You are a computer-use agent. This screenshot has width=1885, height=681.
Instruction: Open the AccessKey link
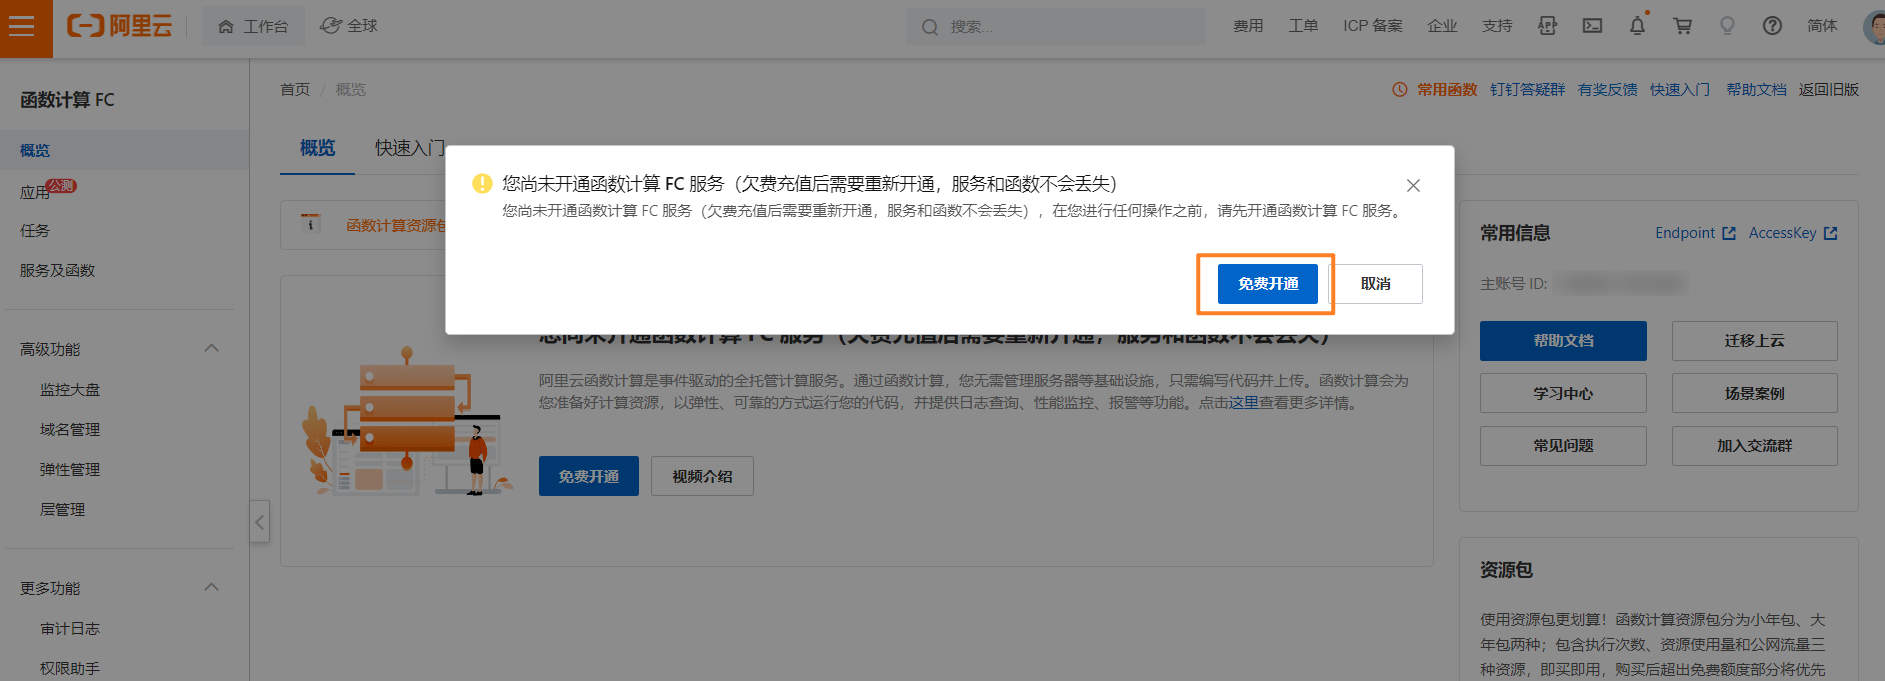[x=1792, y=233]
